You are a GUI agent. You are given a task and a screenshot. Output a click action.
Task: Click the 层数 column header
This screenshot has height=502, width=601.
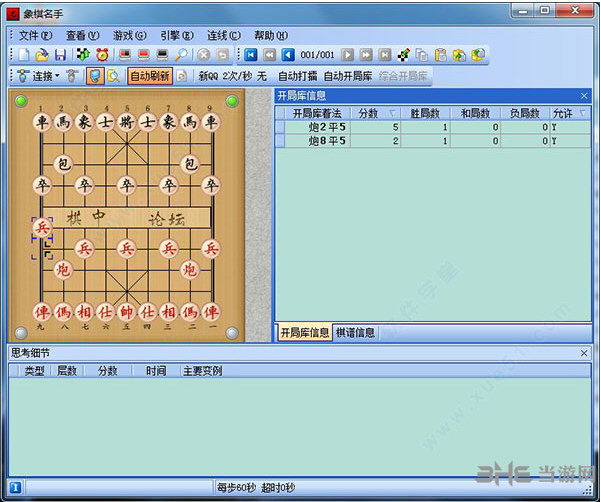point(67,371)
